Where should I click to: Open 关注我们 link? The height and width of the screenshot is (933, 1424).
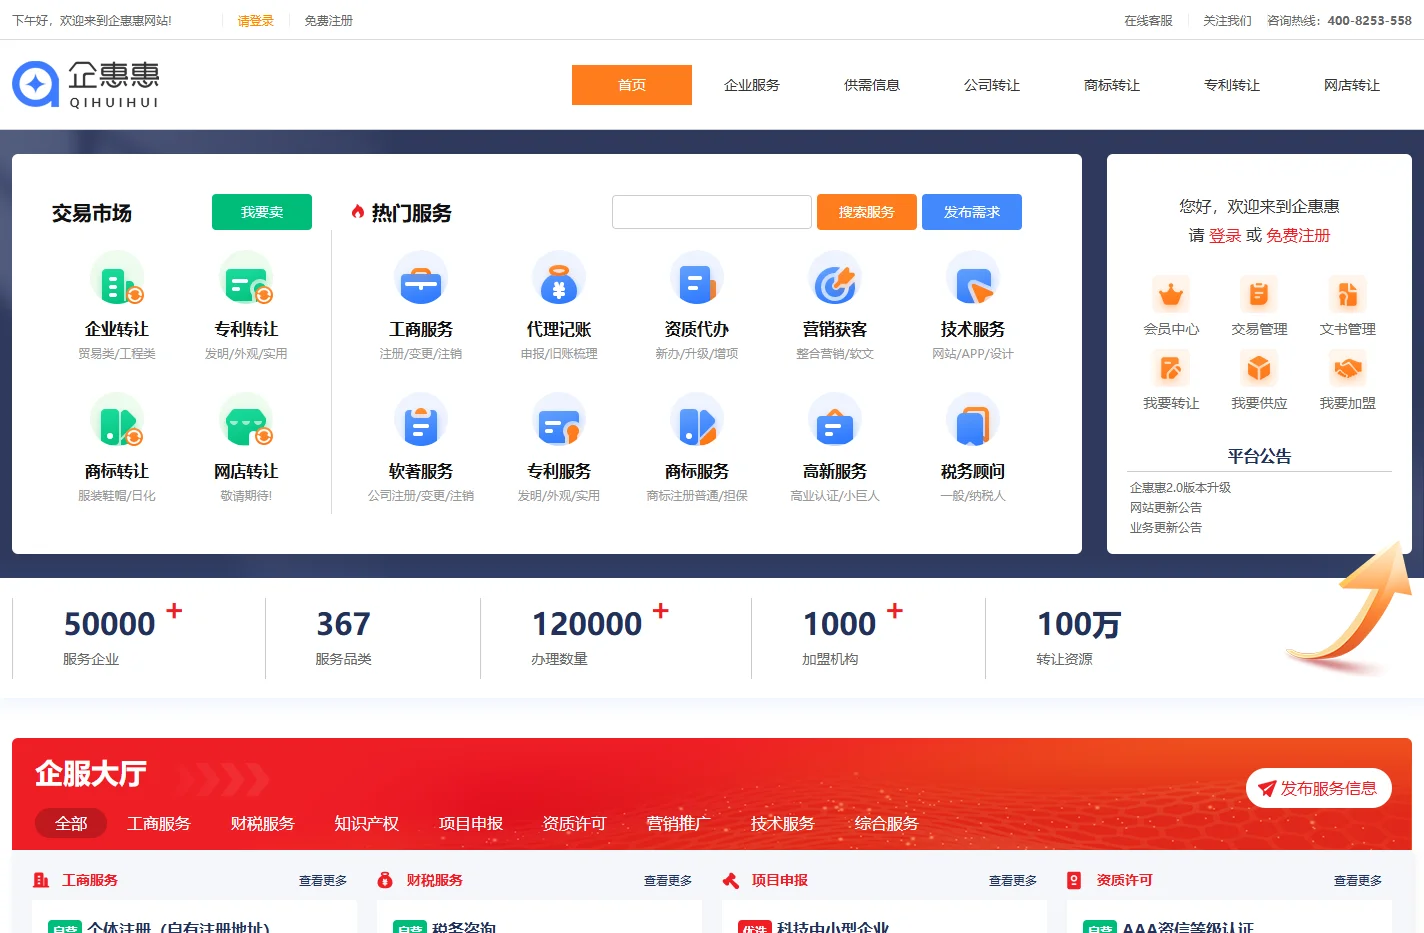point(1227,20)
